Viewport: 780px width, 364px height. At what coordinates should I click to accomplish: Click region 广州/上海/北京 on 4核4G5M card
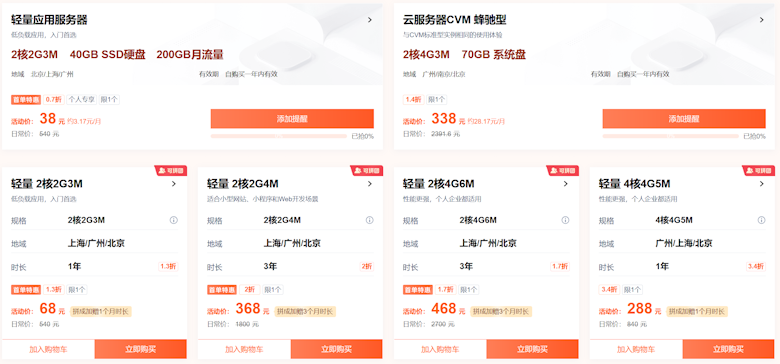(x=683, y=244)
